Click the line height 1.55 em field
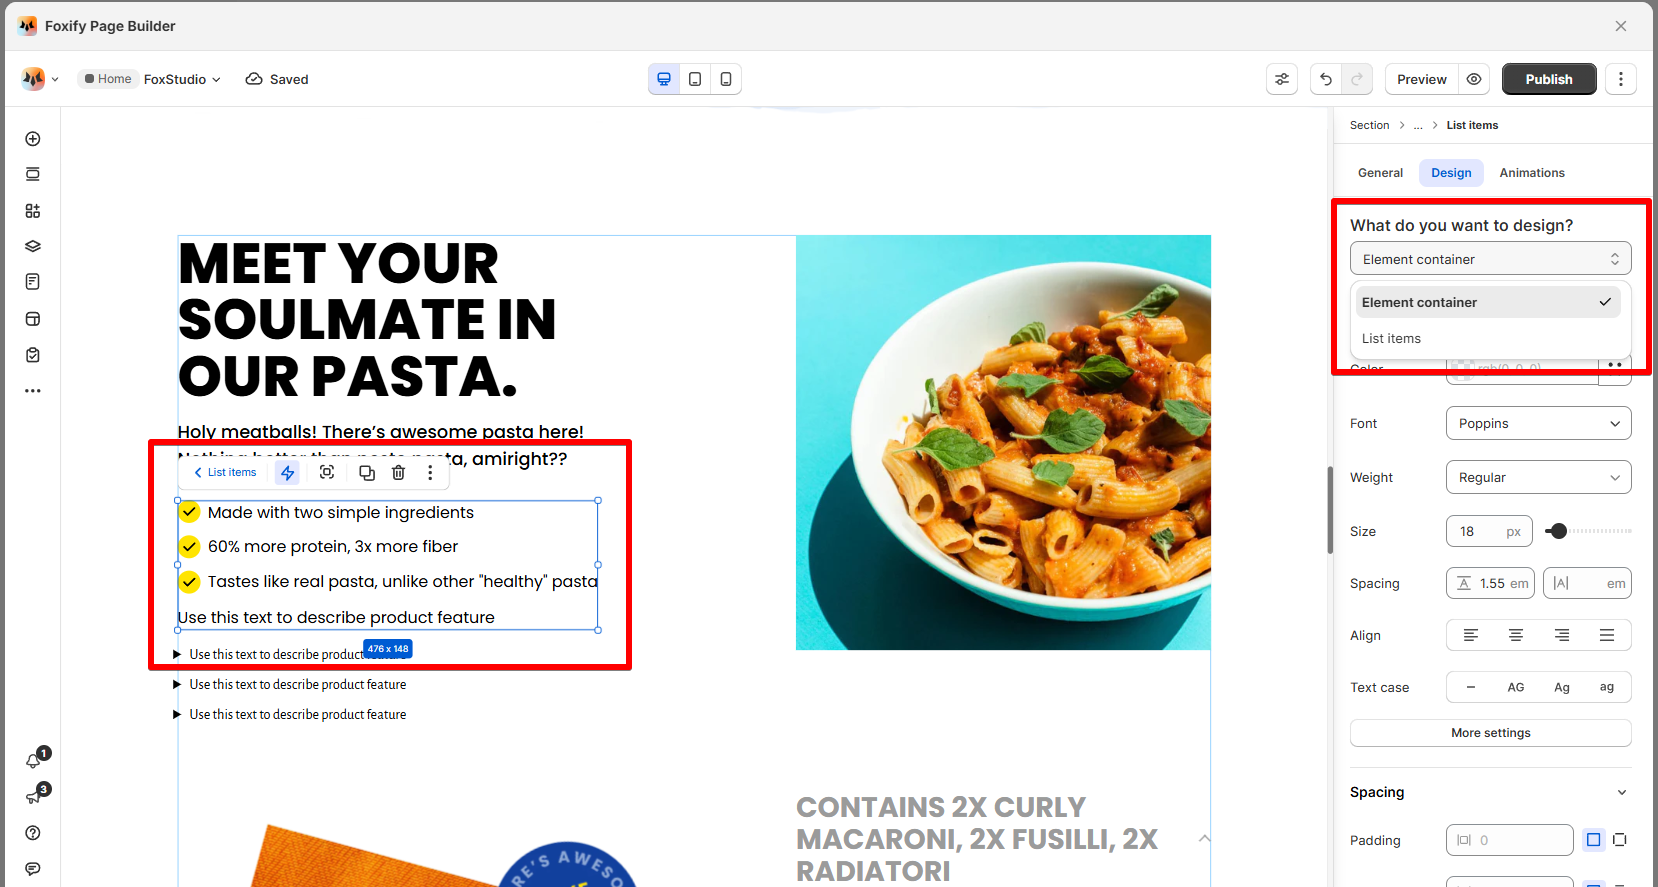Viewport: 1658px width, 887px height. [x=1490, y=583]
